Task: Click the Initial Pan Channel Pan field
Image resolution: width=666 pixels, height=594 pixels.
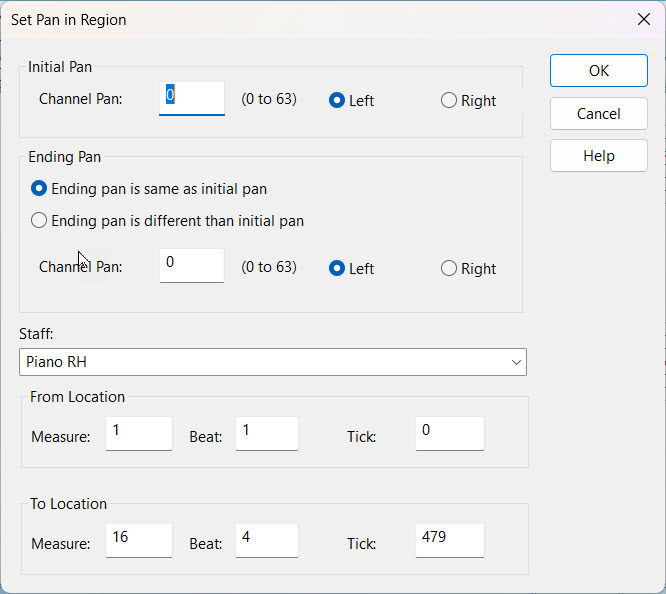Action: pyautogui.click(x=192, y=97)
